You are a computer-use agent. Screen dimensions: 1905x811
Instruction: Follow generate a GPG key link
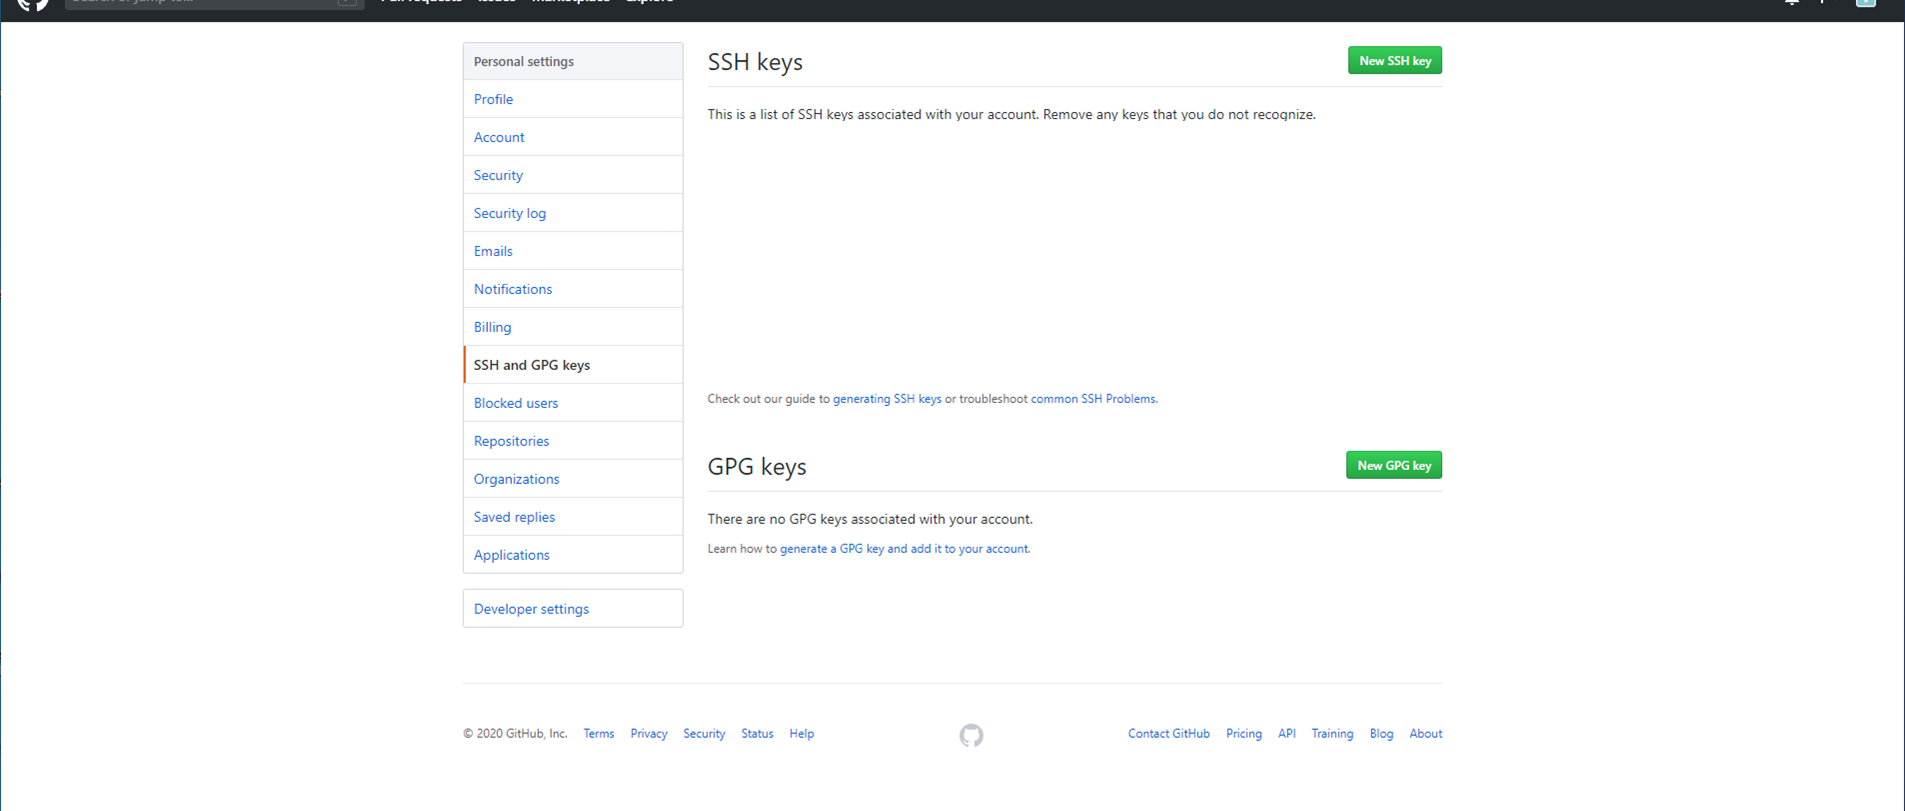pyautogui.click(x=904, y=549)
